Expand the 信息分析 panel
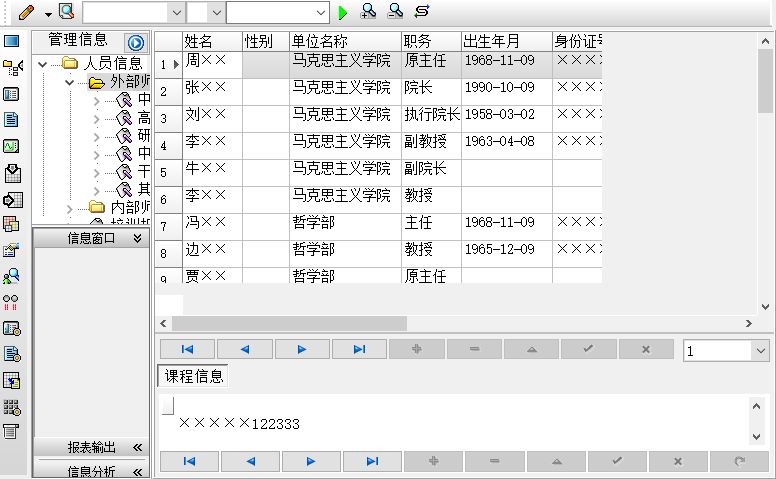Viewport: 776px width, 479px height. pos(138,472)
